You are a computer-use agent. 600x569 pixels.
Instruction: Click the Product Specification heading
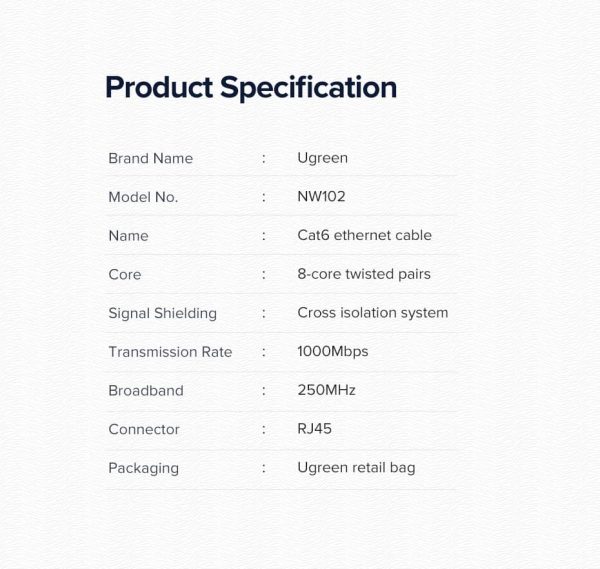pyautogui.click(x=250, y=87)
